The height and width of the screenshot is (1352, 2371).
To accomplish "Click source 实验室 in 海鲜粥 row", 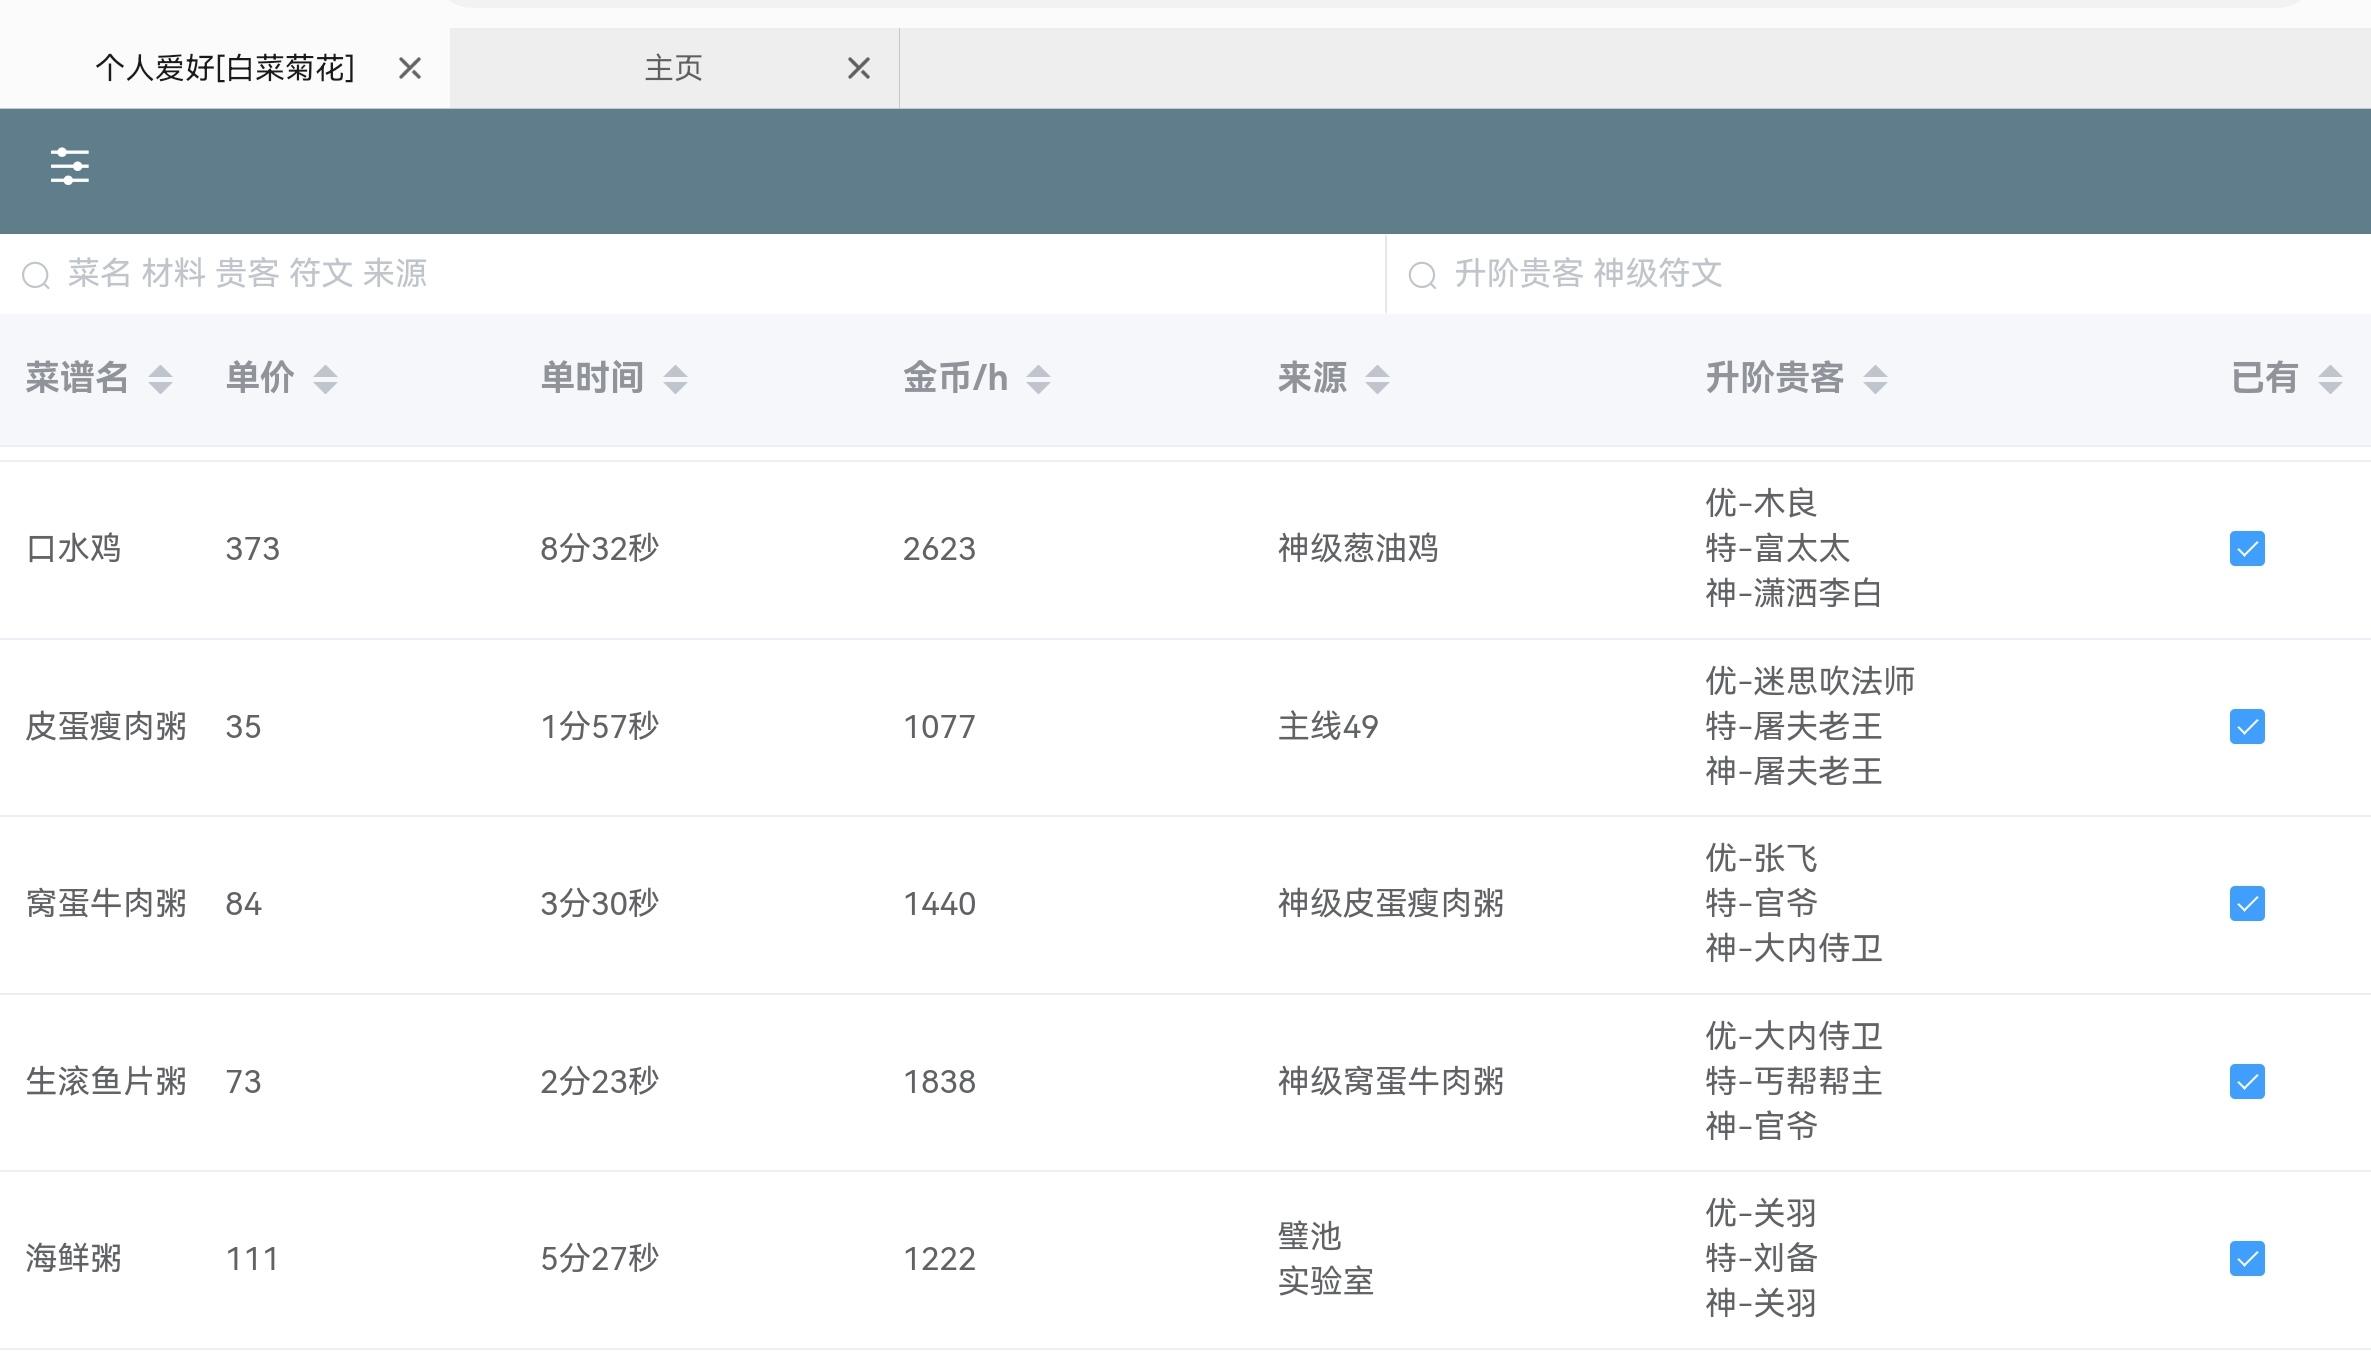I will click(x=1326, y=1282).
